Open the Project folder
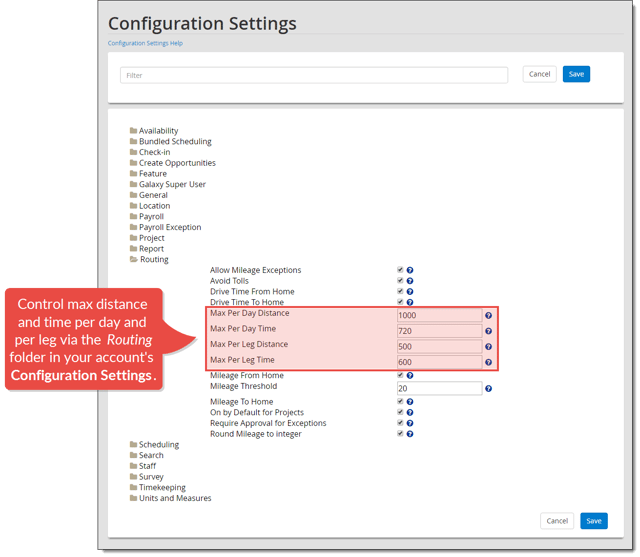Screen dimensions: 640x557 [147, 238]
